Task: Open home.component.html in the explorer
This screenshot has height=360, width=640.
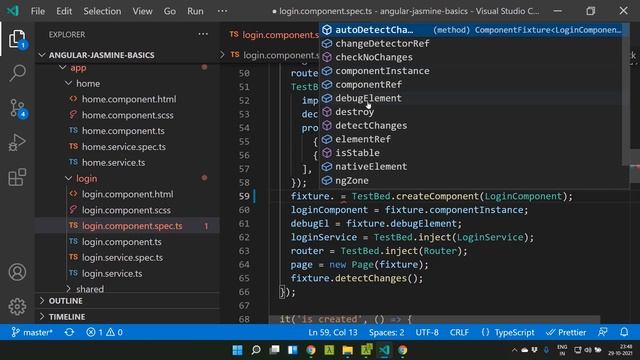Action: [129, 99]
